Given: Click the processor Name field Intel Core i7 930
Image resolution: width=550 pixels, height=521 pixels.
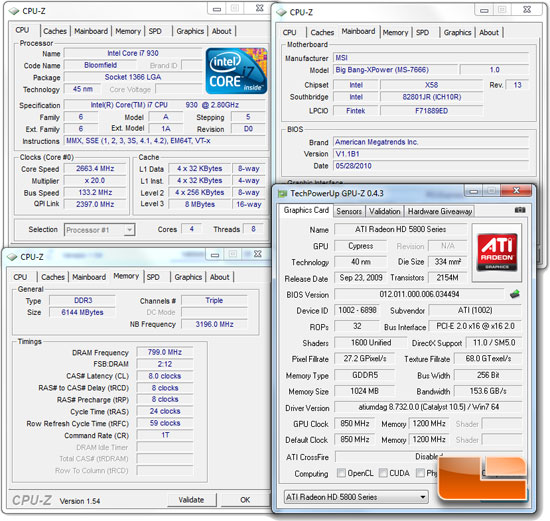Looking at the screenshot, I should pos(133,53).
